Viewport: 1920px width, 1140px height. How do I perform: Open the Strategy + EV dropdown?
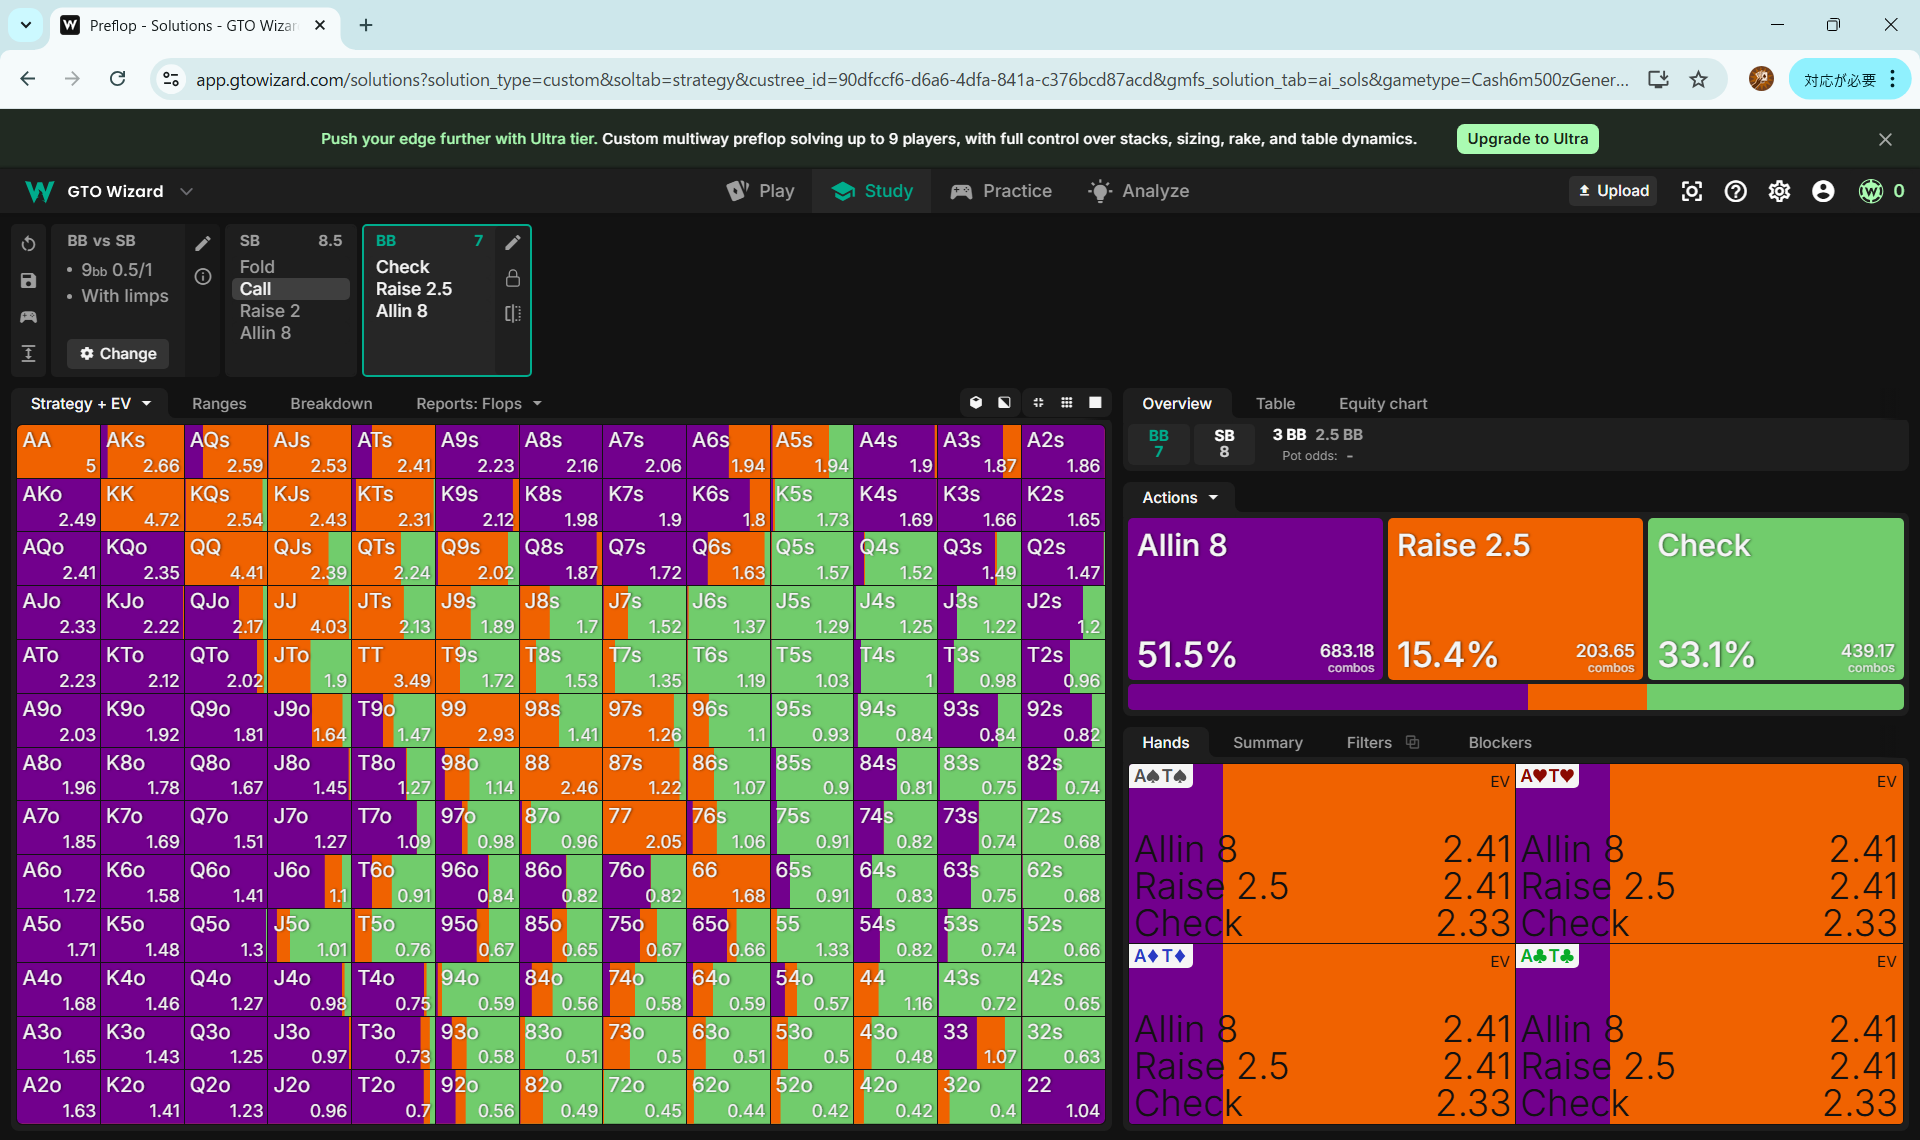(91, 403)
